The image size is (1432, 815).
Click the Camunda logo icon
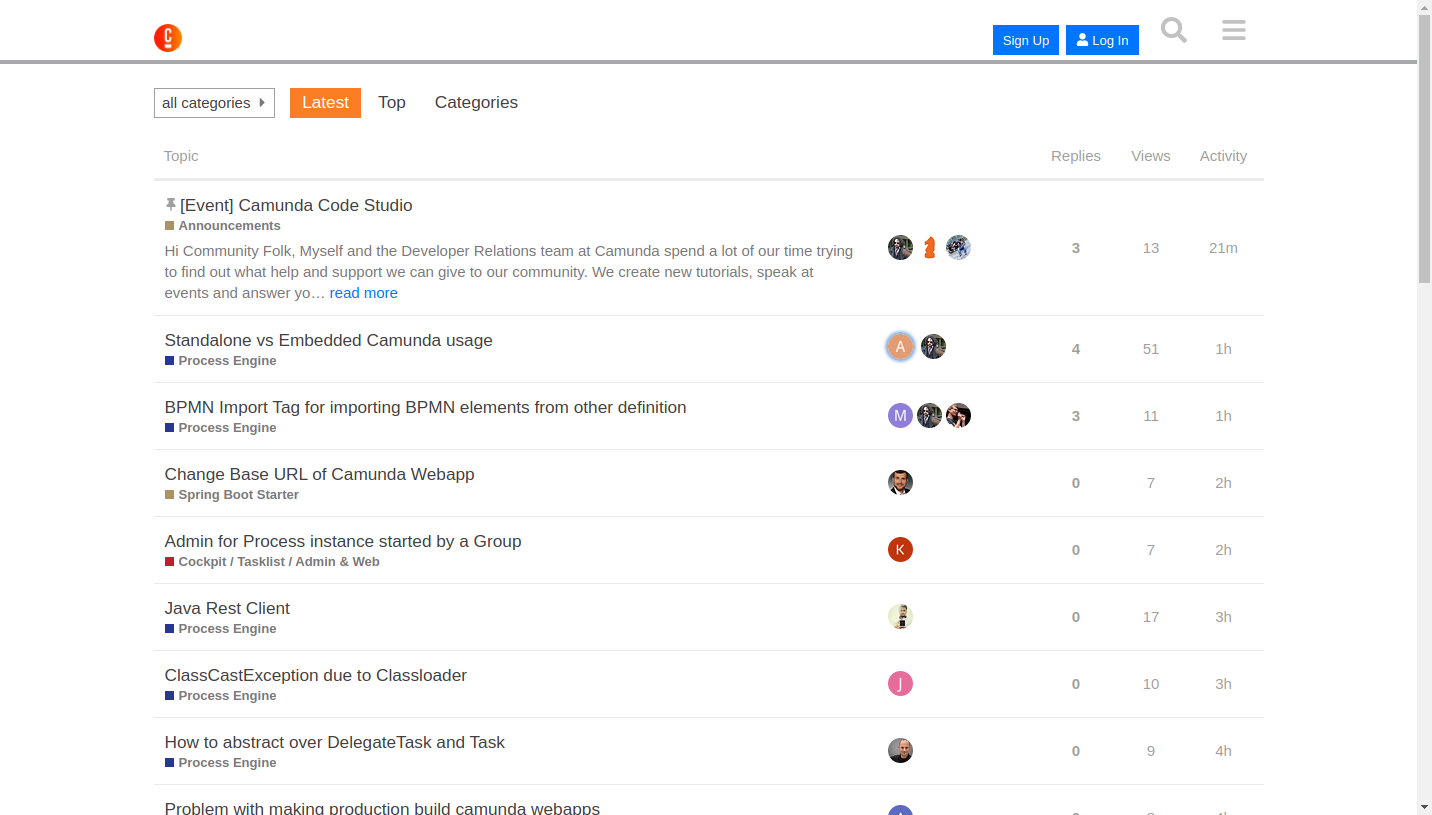pos(168,39)
